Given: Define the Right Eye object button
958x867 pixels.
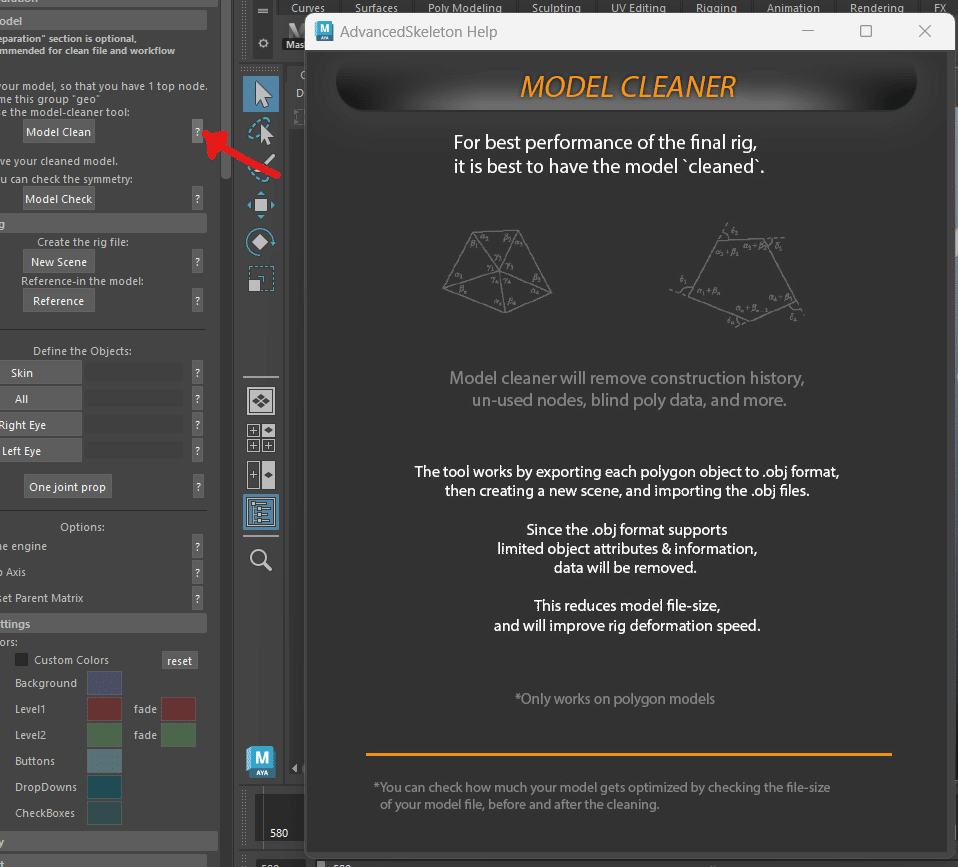Looking at the screenshot, I should (40, 425).
